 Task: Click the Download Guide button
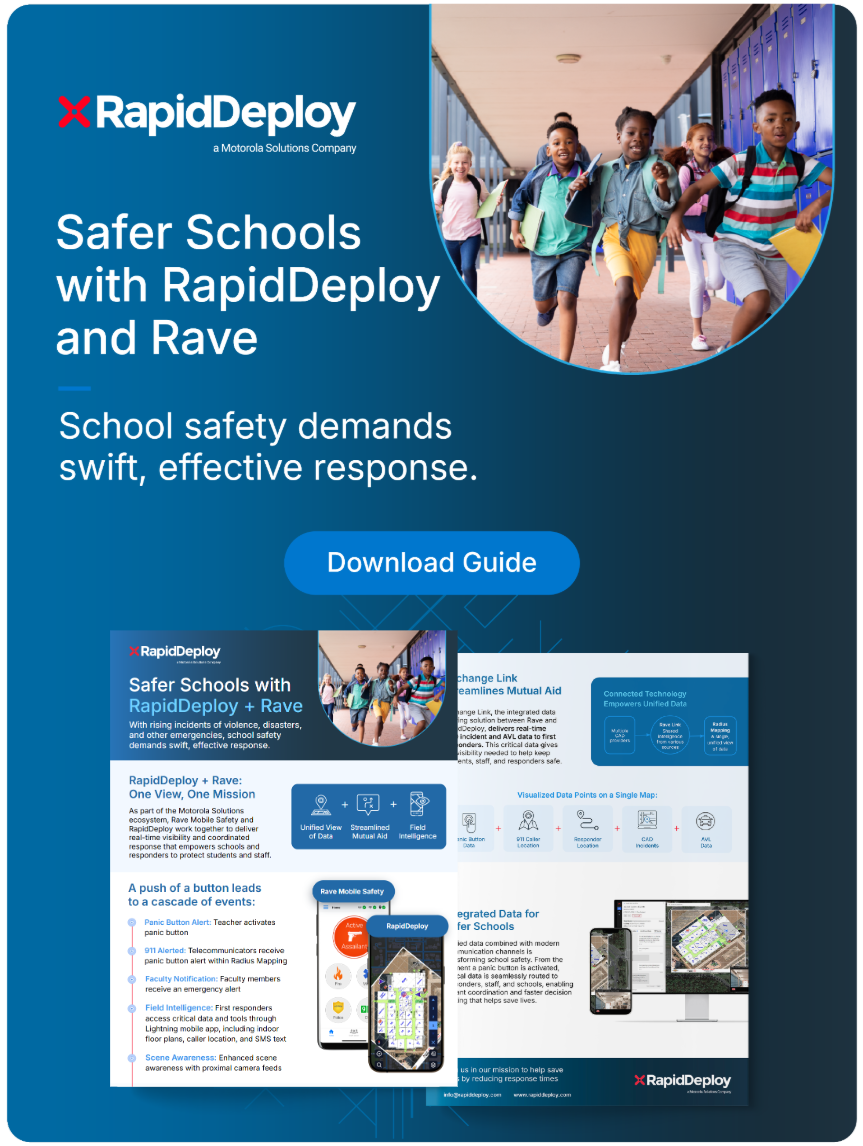[x=431, y=562]
